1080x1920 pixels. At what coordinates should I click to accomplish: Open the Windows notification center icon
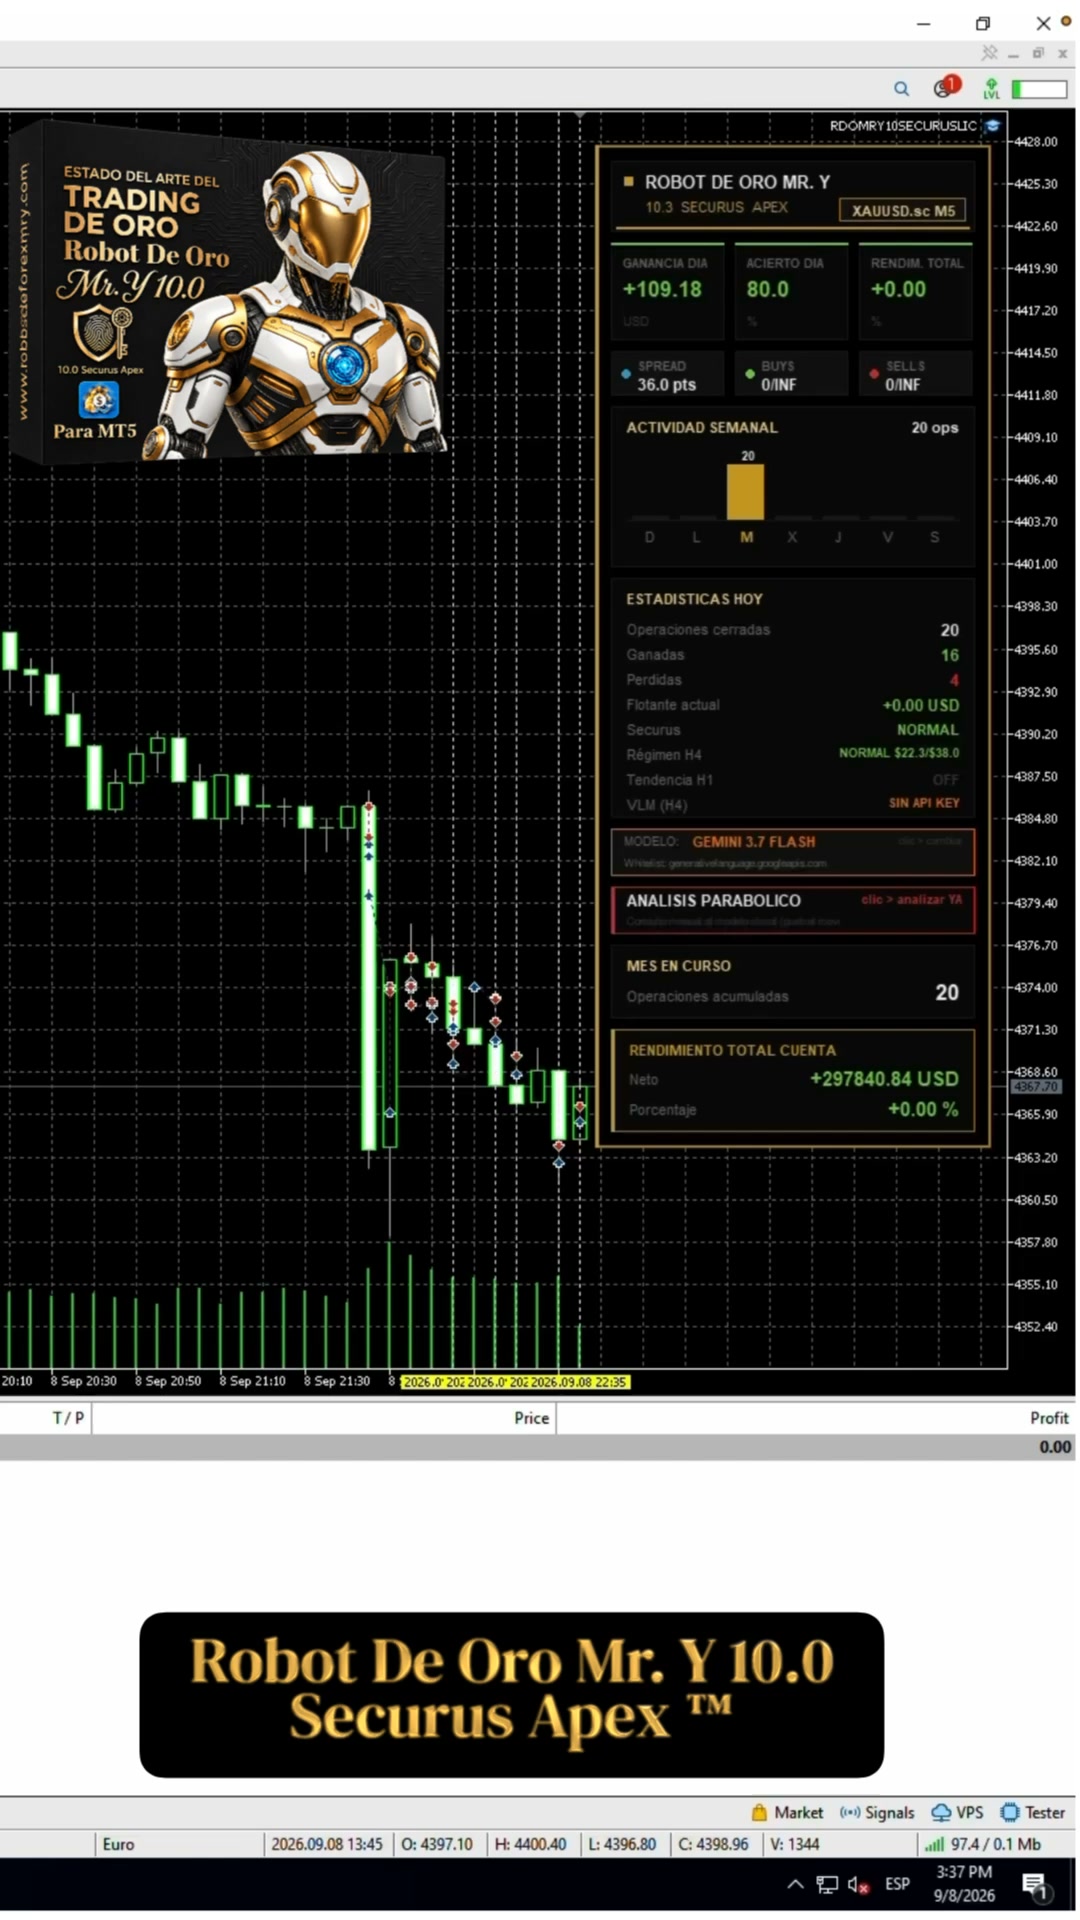pyautogui.click(x=1035, y=1886)
